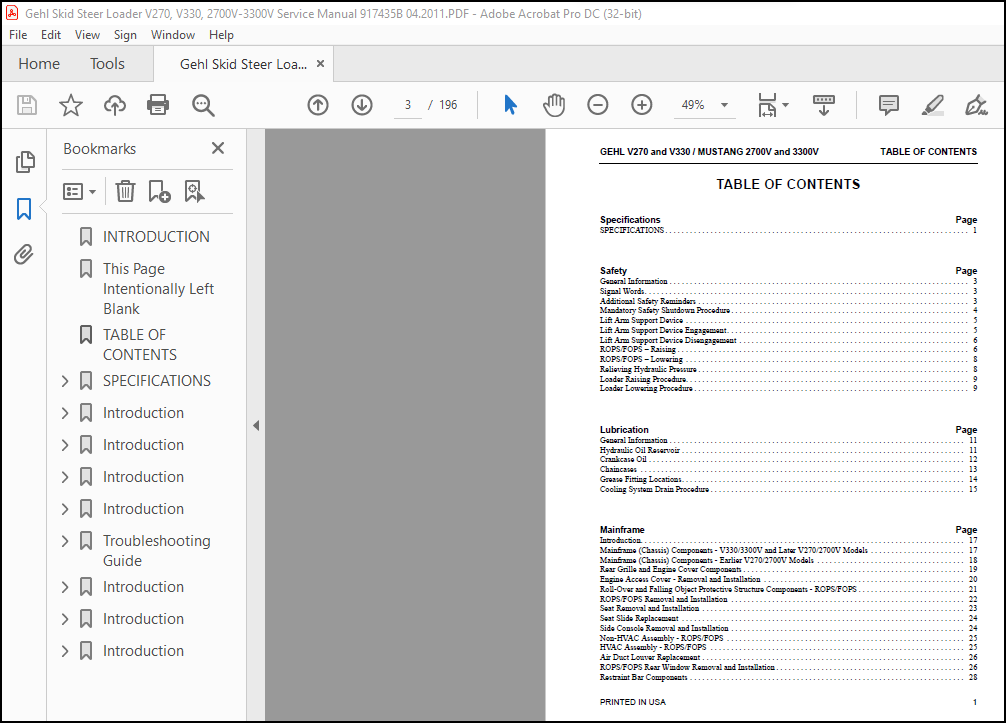Open Page Thumbnails panel icon

tap(25, 162)
